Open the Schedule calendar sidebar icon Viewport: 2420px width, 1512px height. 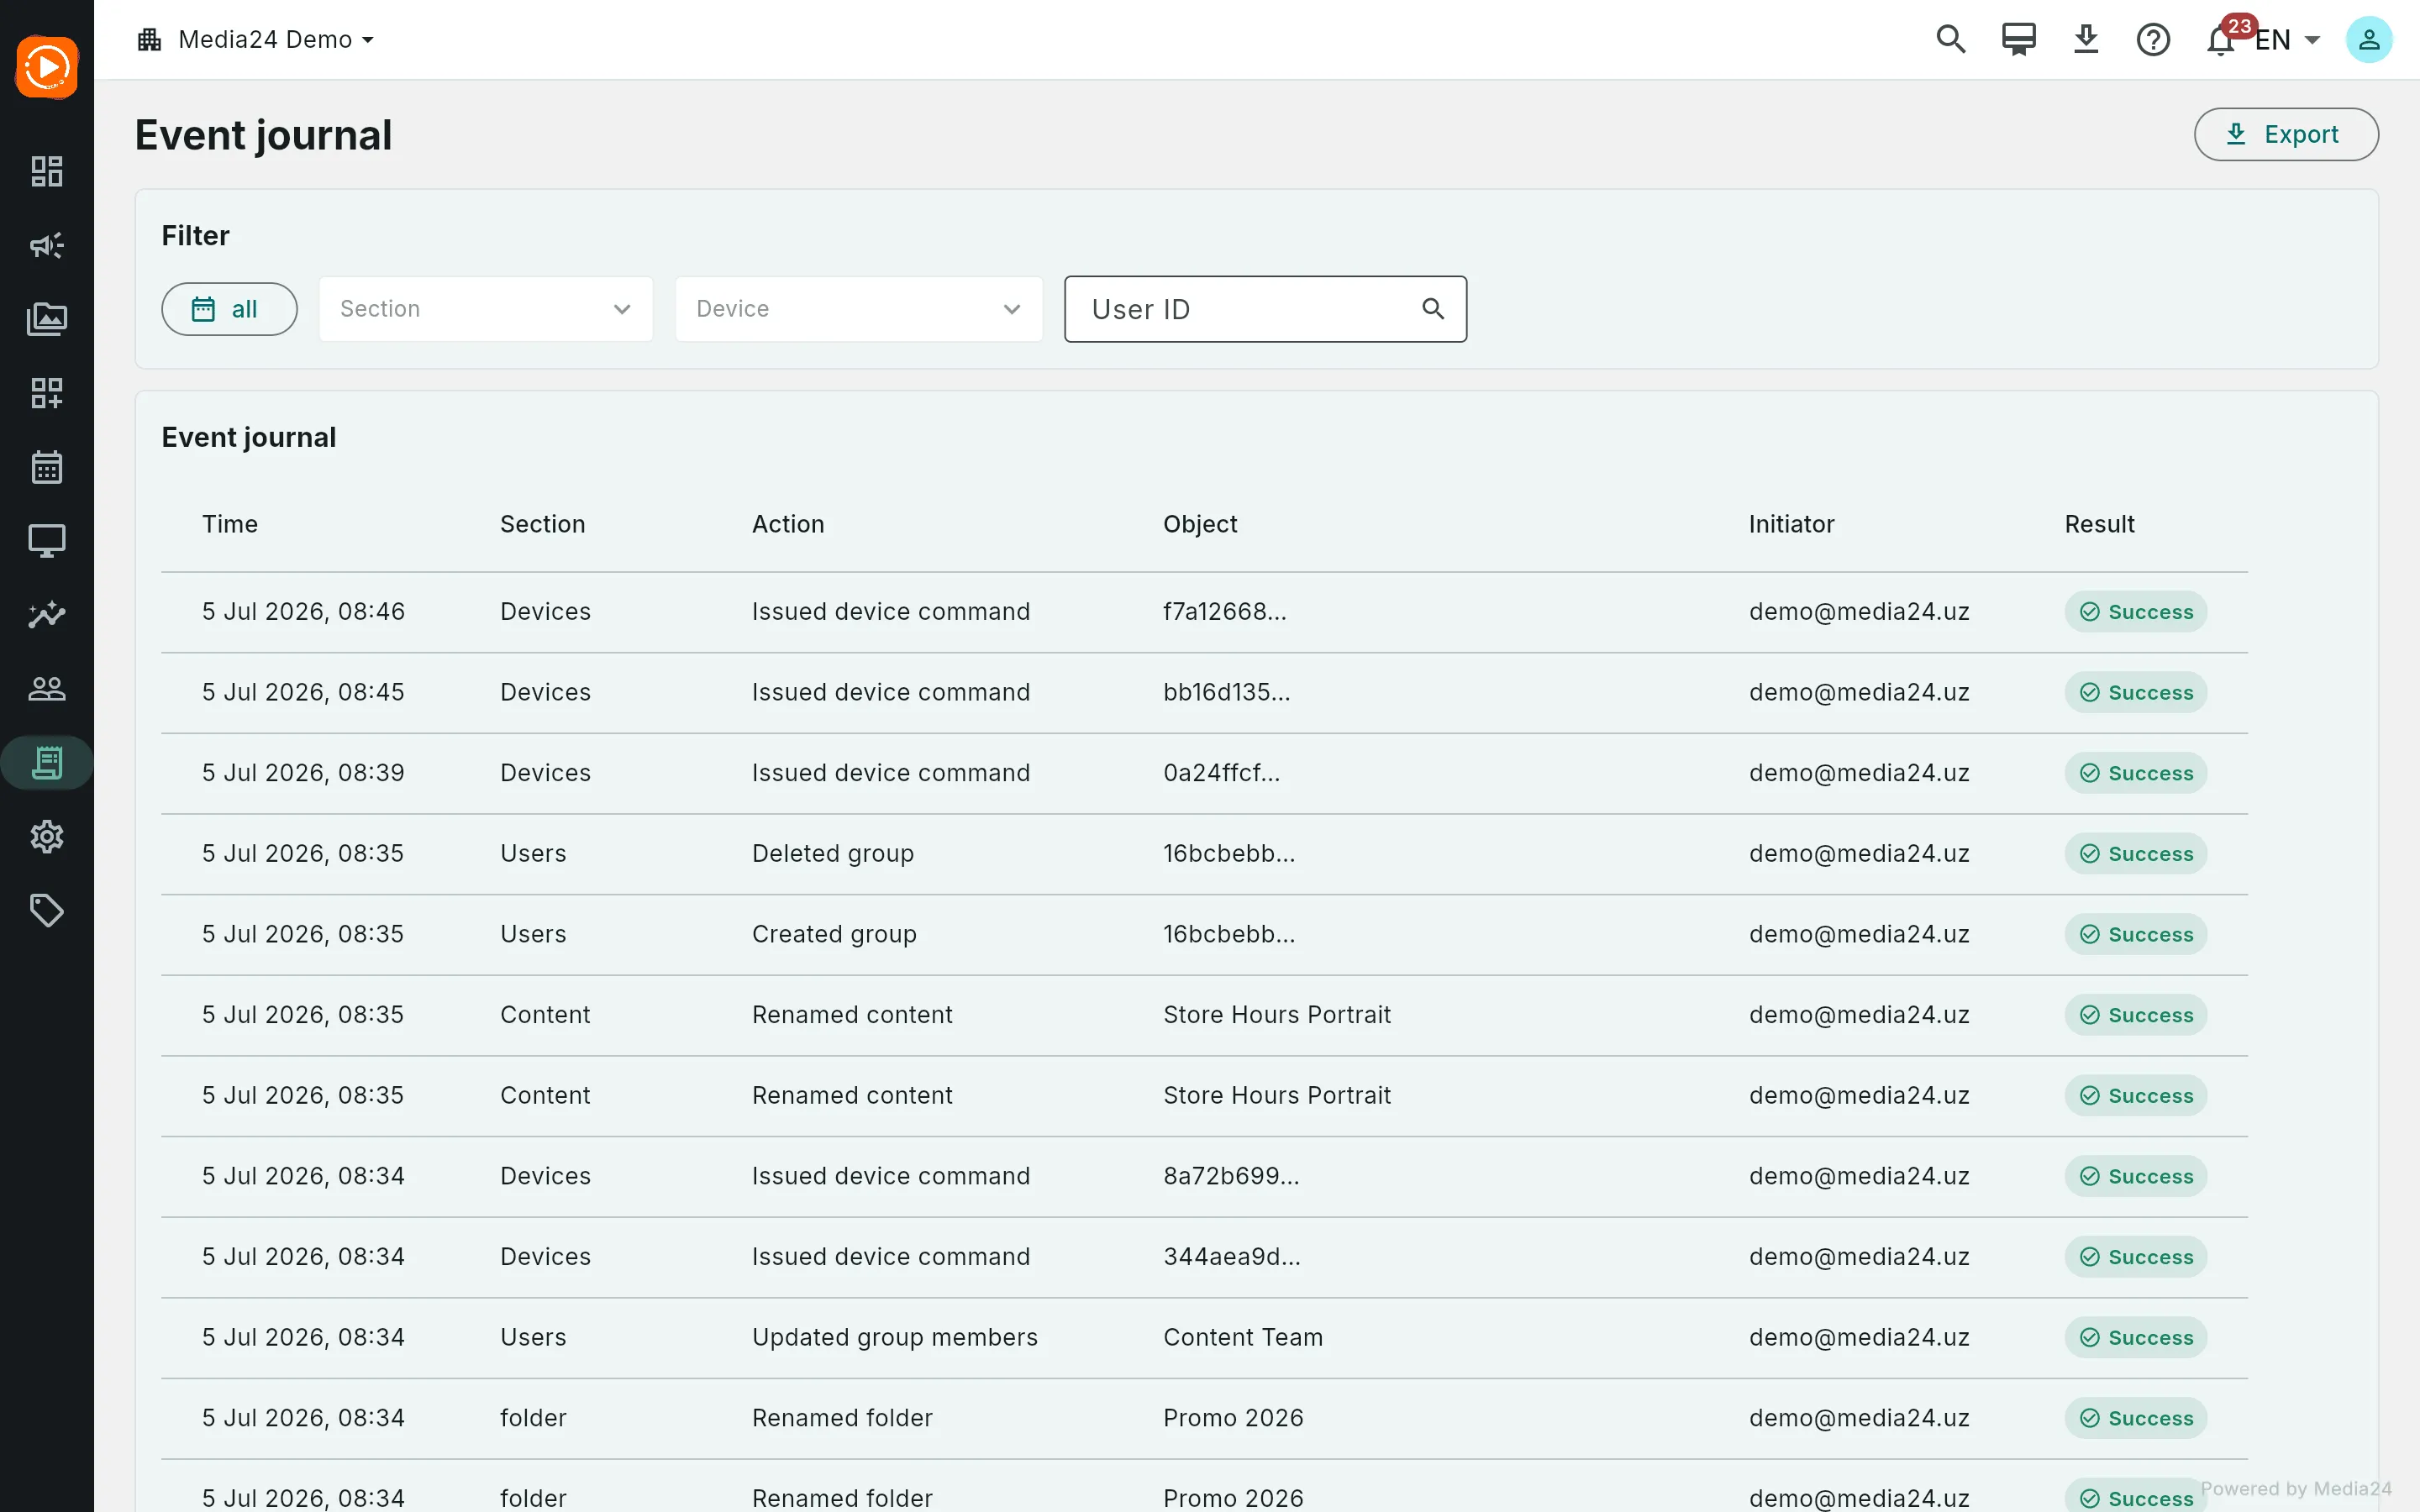click(x=47, y=467)
